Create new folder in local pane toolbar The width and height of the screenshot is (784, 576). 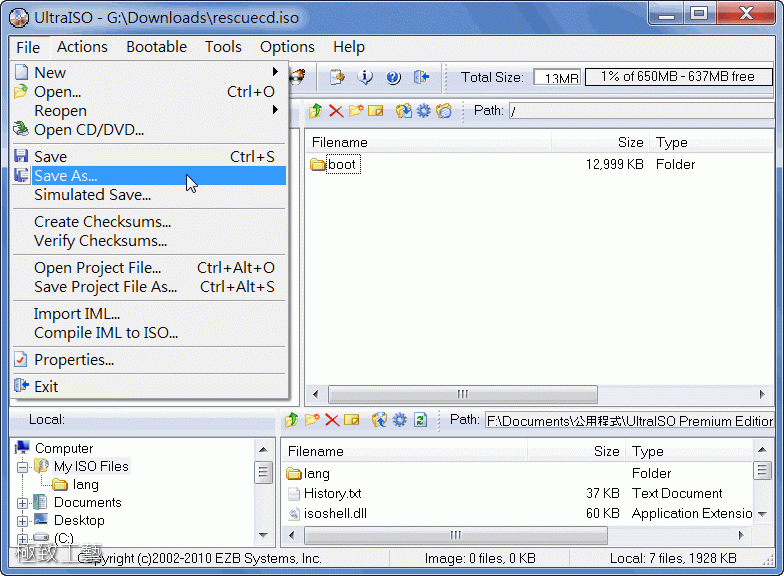click(x=312, y=420)
